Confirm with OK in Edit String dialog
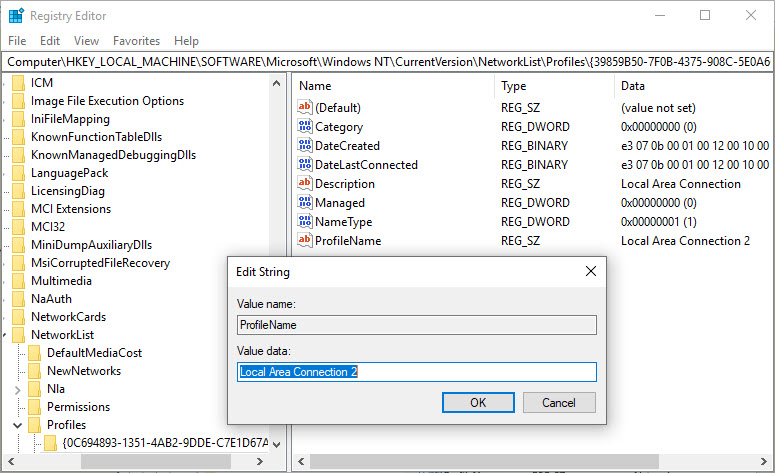 pos(478,402)
